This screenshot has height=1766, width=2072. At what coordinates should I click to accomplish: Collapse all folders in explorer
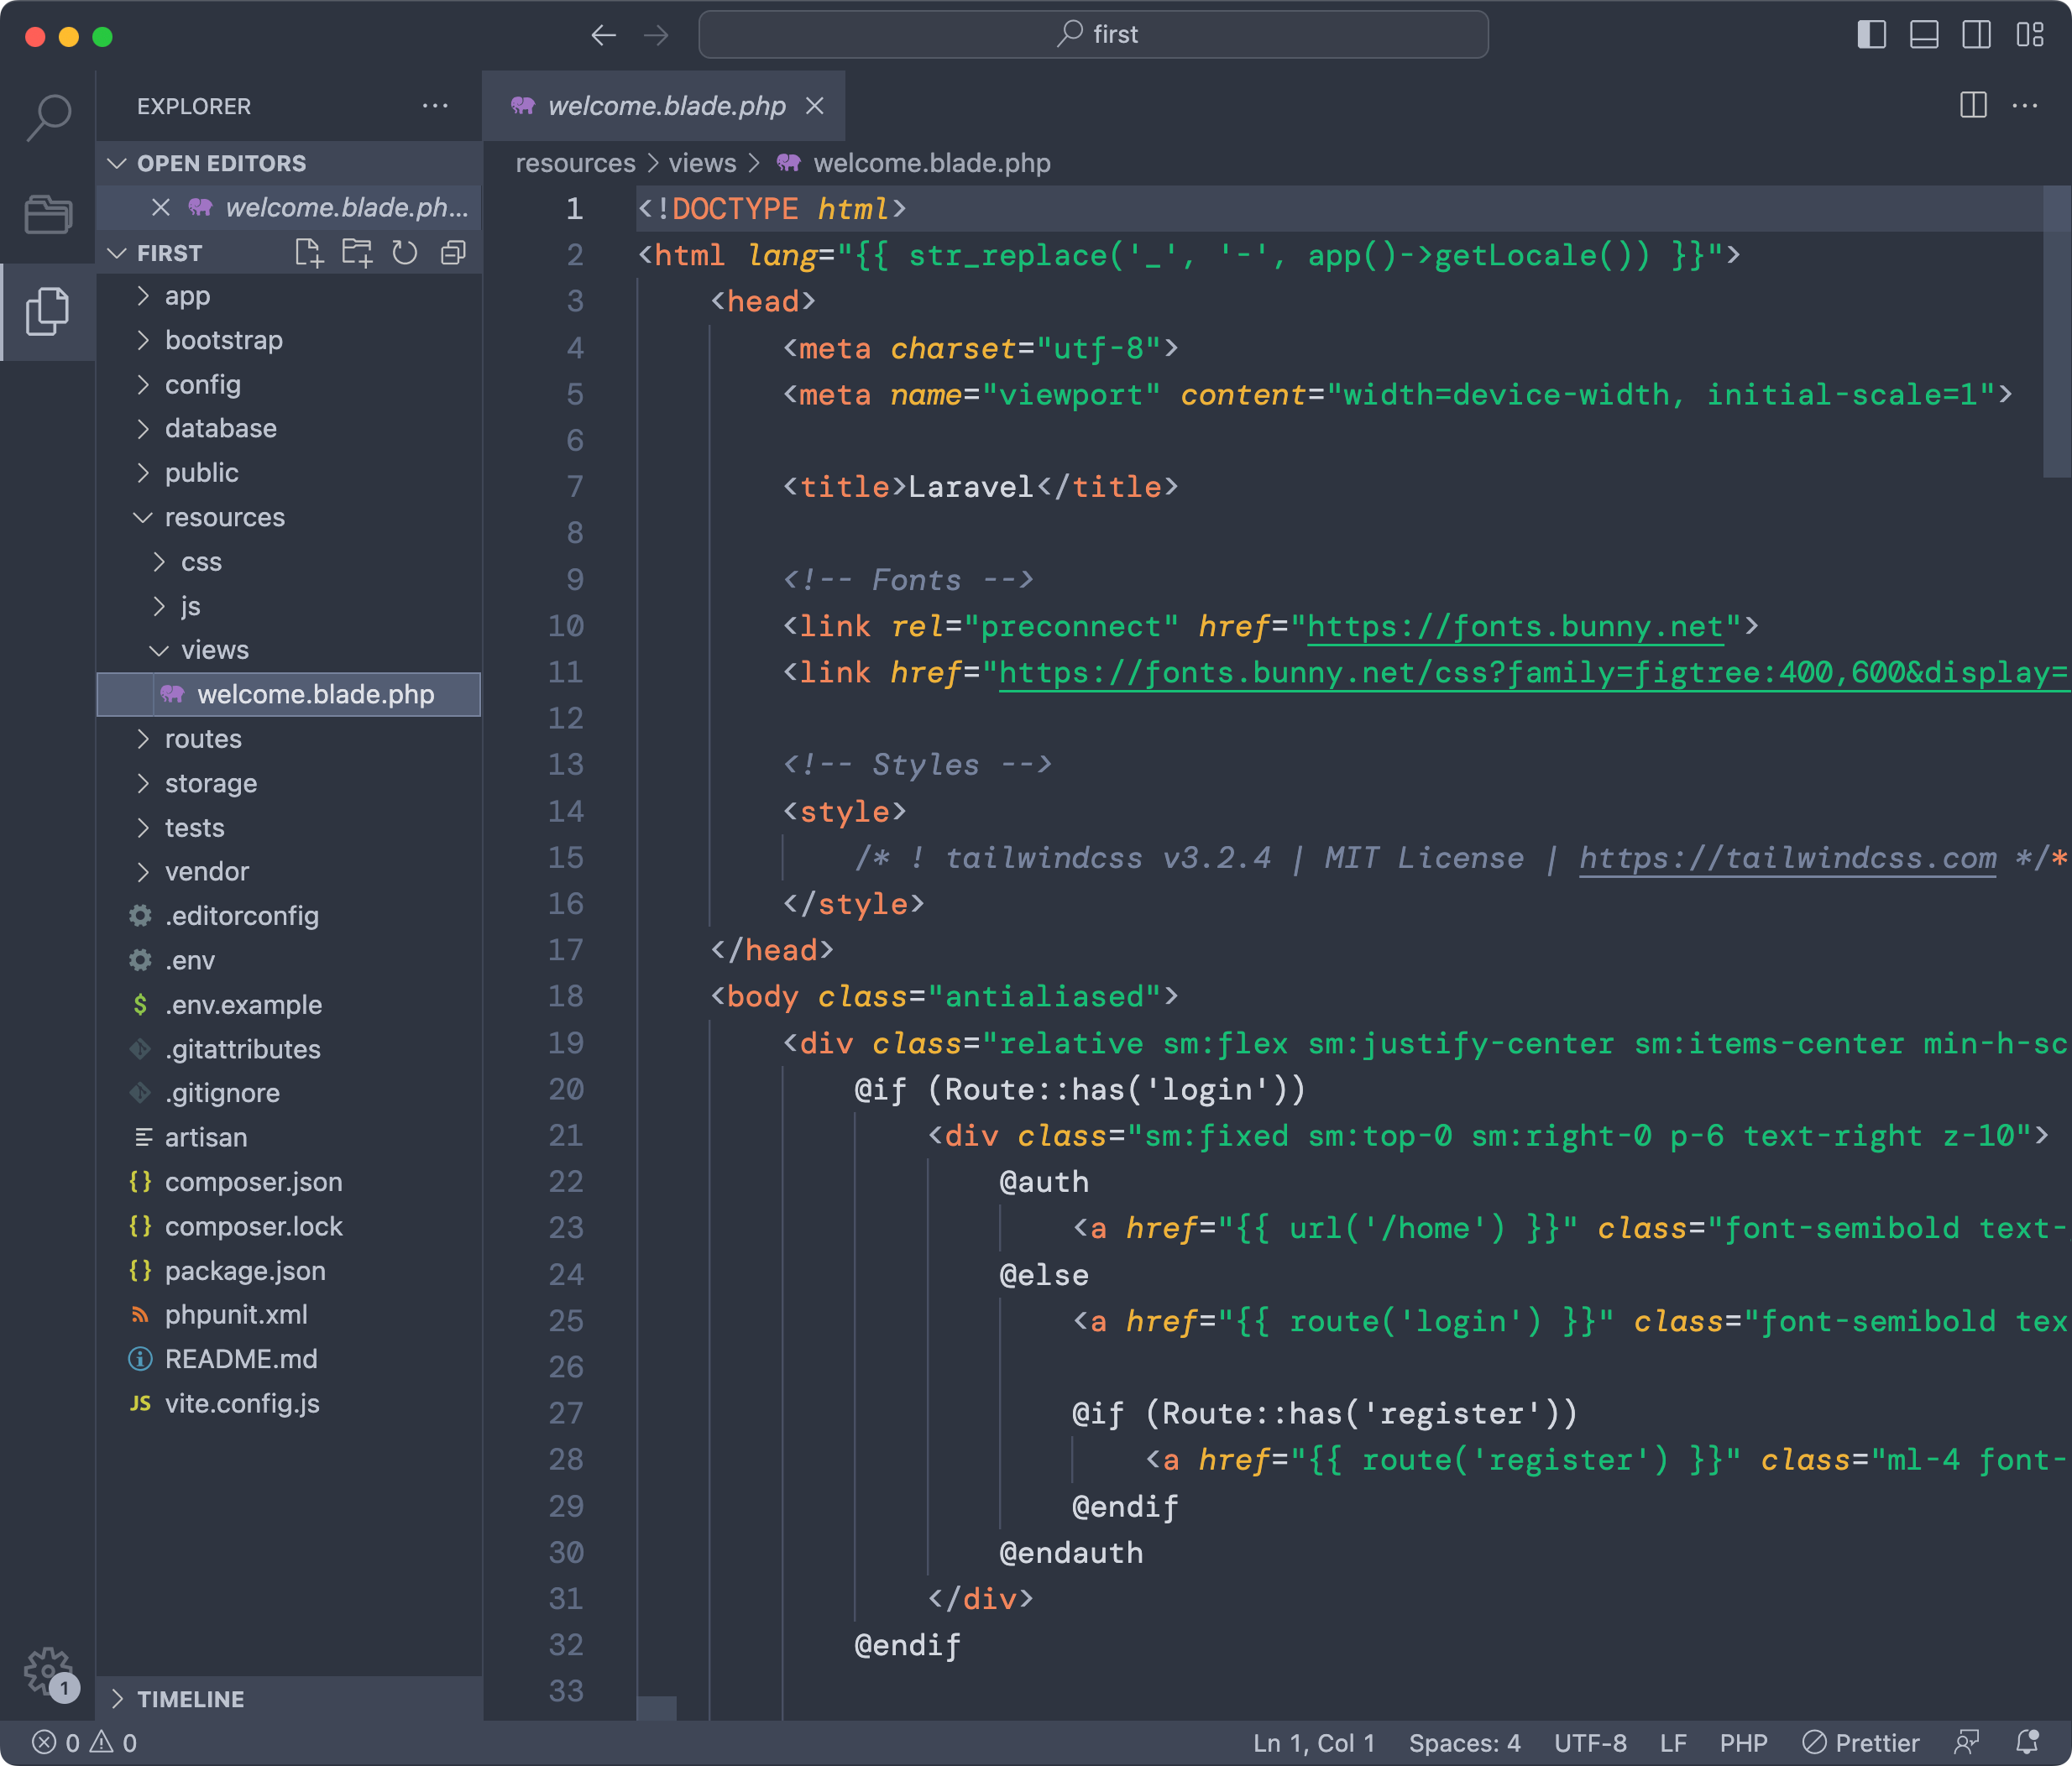(453, 253)
